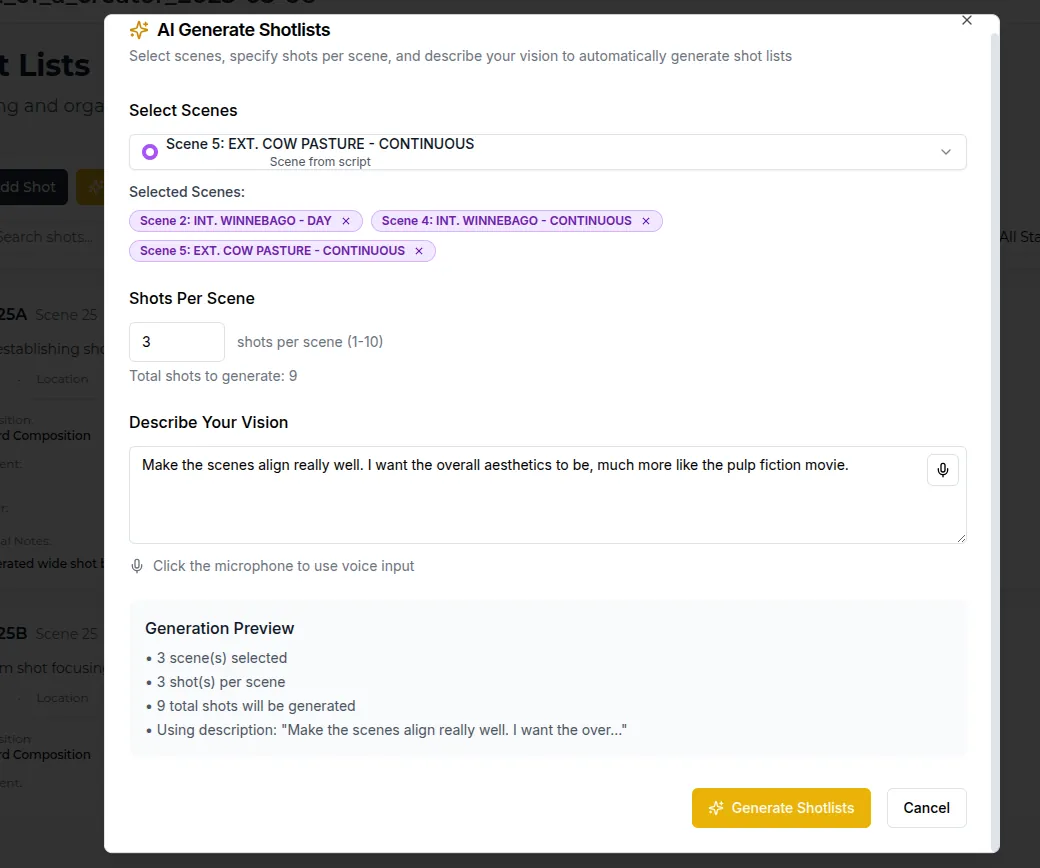Image resolution: width=1040 pixels, height=868 pixels.
Task: Remove Scene 5: EXT. COW PASTURE chip
Action: point(419,251)
